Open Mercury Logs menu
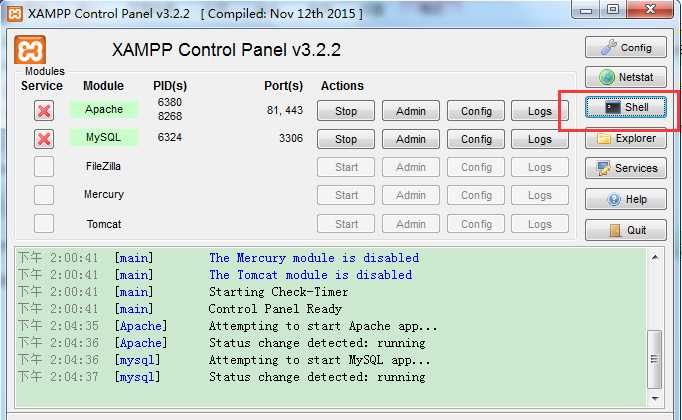The width and height of the screenshot is (682, 420). [540, 196]
